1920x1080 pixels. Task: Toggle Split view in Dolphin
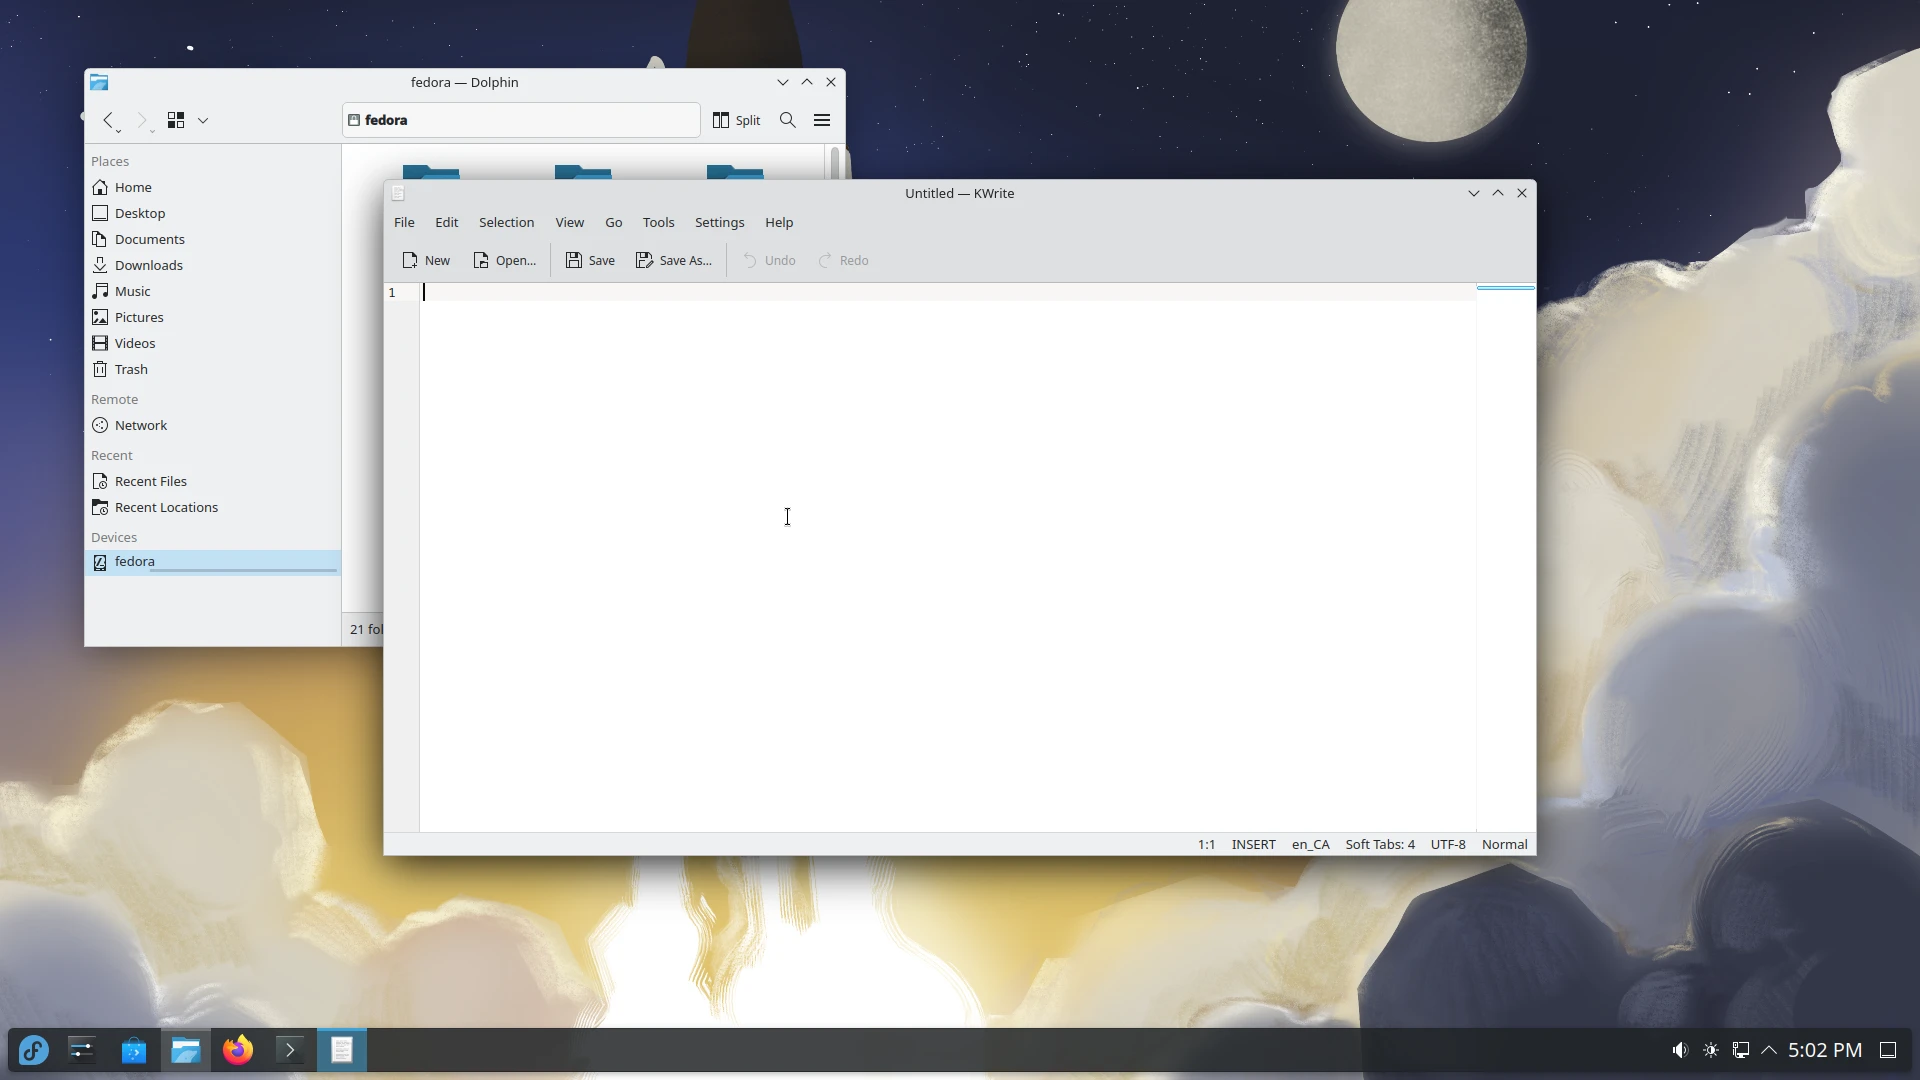pyautogui.click(x=735, y=119)
